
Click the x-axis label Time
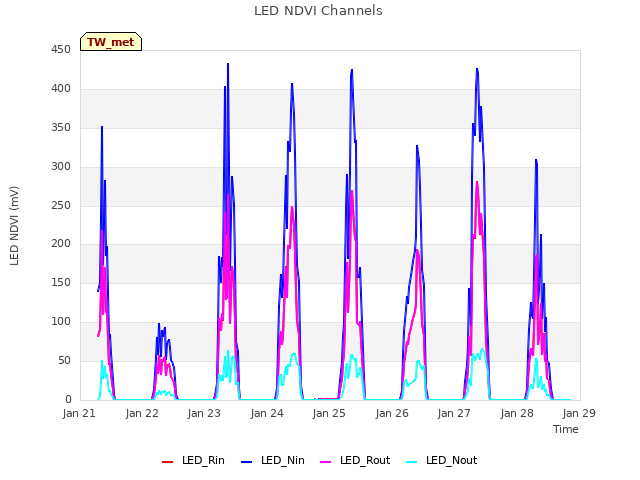click(x=566, y=429)
